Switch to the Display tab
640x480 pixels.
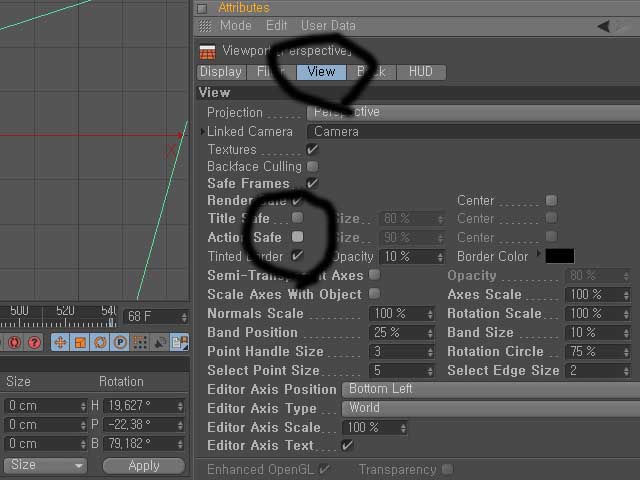[x=221, y=72]
